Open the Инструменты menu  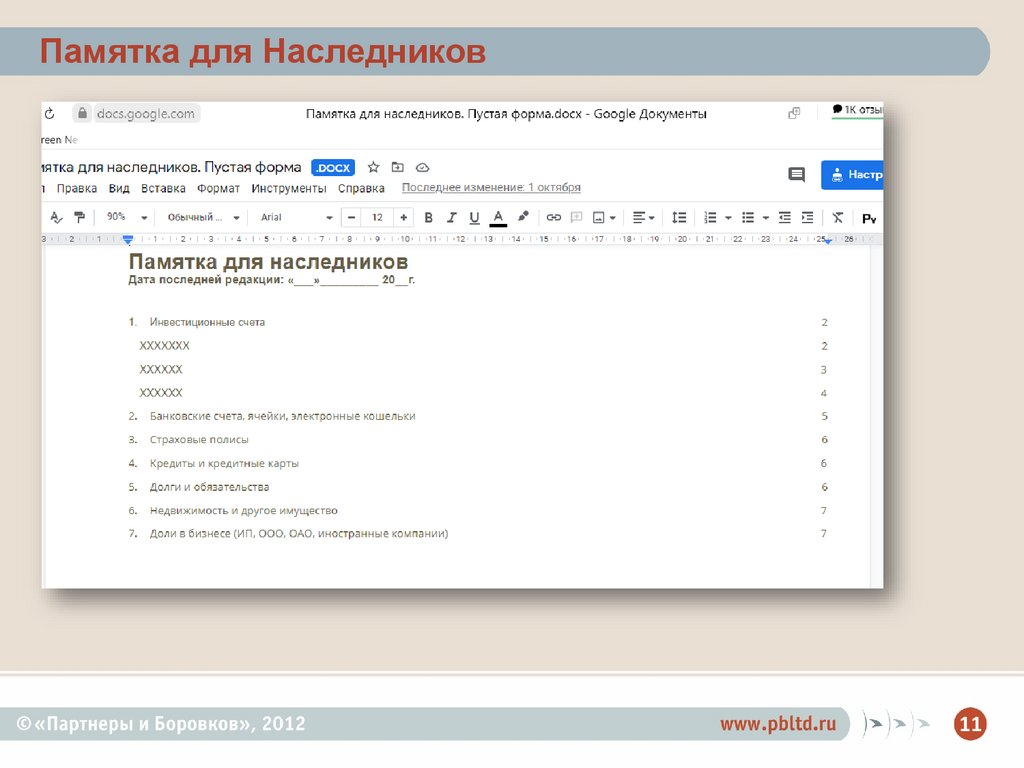coord(289,189)
